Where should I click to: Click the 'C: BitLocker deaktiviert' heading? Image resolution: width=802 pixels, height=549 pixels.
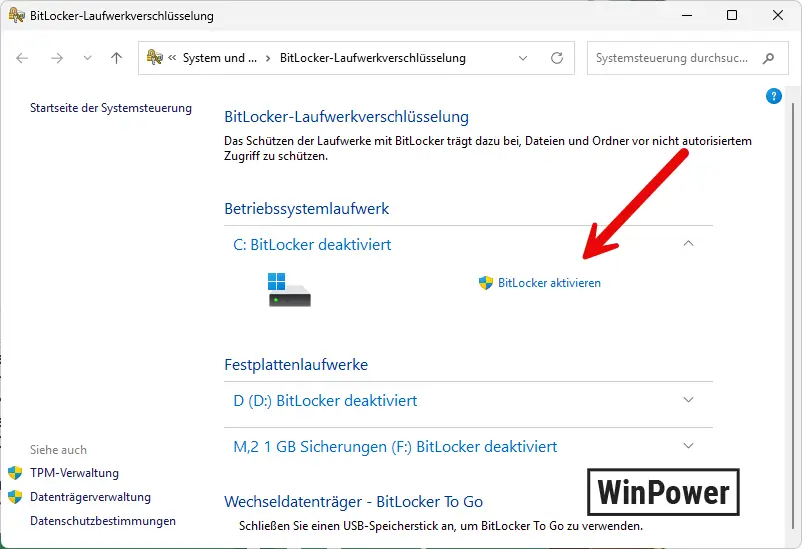point(312,245)
